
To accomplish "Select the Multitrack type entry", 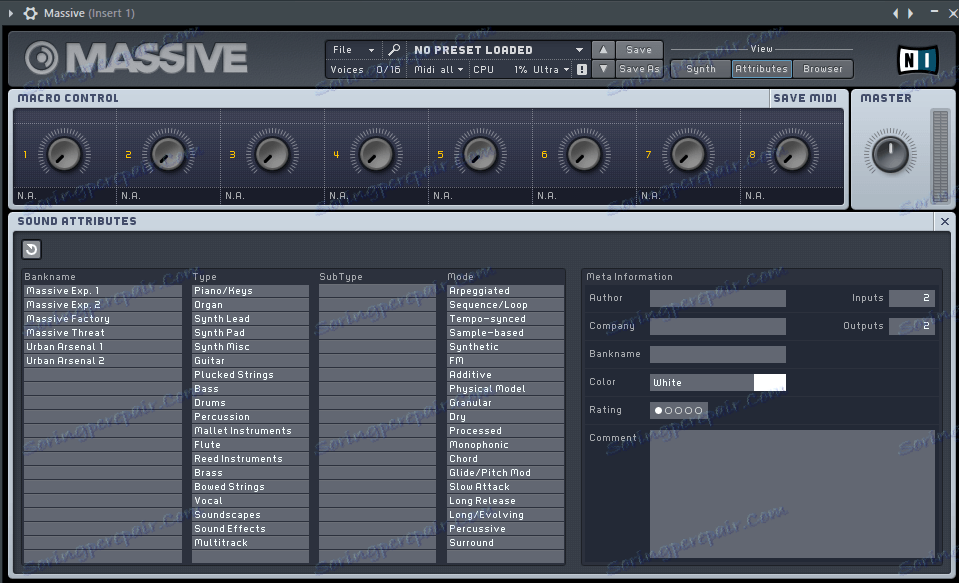I will click(x=250, y=543).
